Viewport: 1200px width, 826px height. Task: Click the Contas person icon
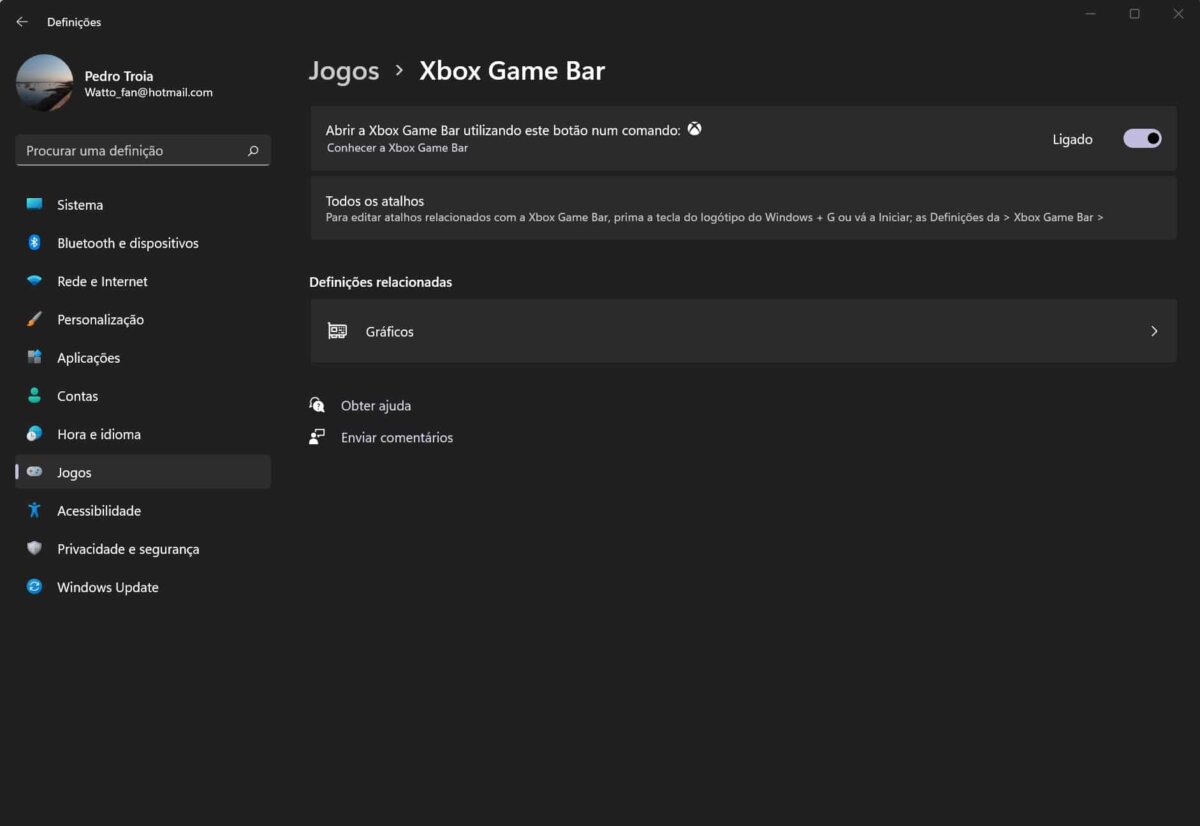point(35,396)
